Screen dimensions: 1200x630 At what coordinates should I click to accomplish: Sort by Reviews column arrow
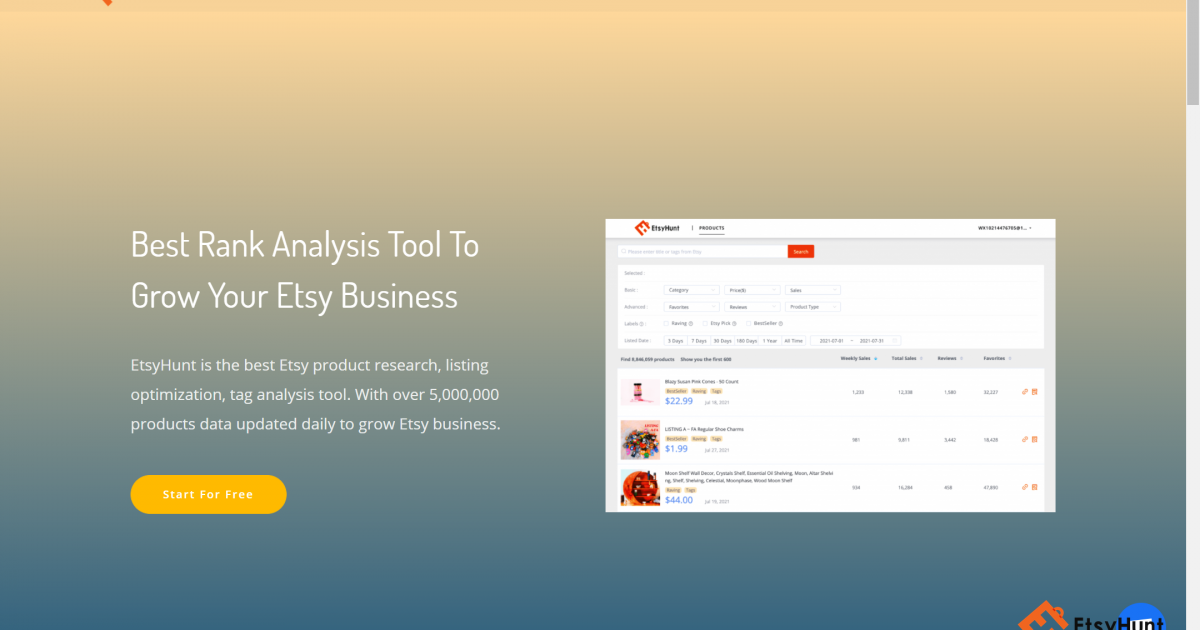961,358
